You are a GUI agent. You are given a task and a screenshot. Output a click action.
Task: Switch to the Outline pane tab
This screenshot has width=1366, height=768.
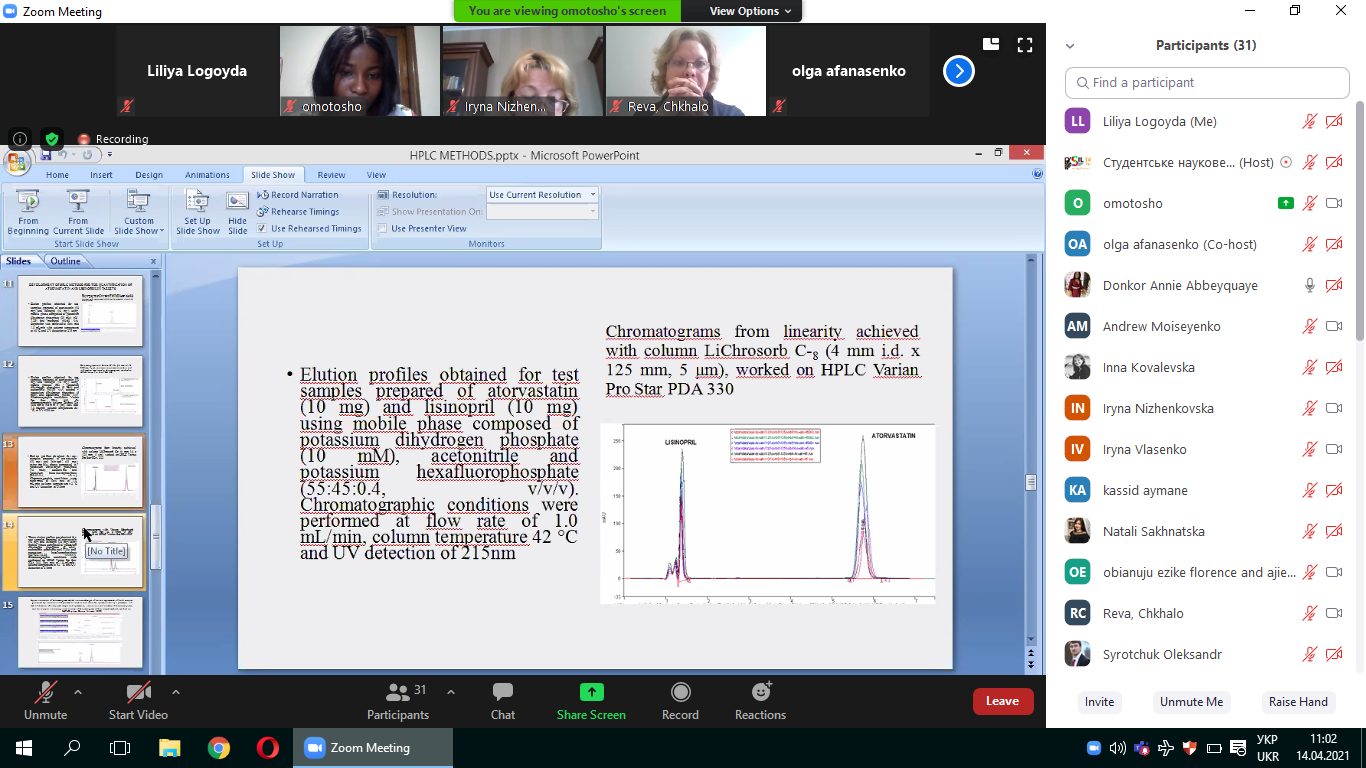65,261
